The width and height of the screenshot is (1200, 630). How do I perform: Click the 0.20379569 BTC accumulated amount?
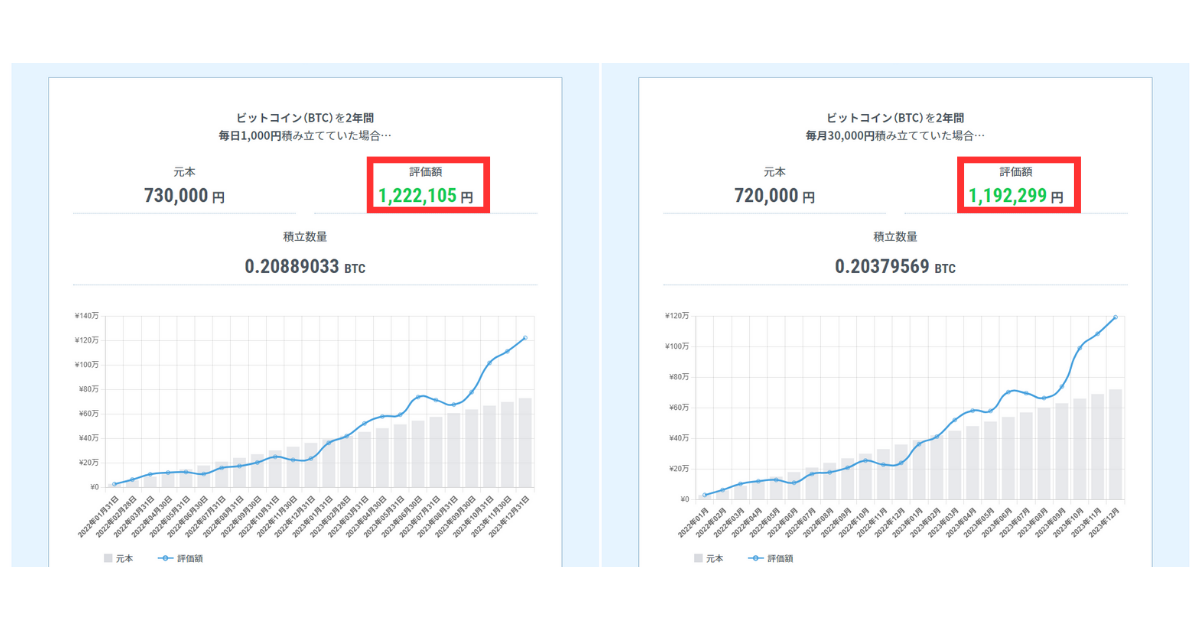(895, 267)
